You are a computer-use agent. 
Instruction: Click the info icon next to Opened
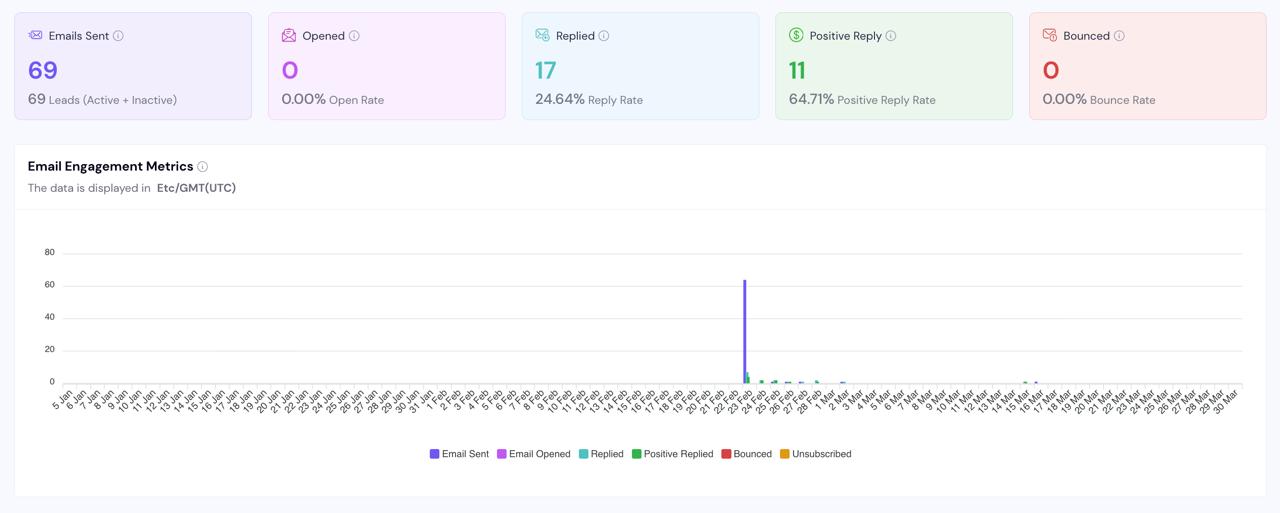(354, 36)
